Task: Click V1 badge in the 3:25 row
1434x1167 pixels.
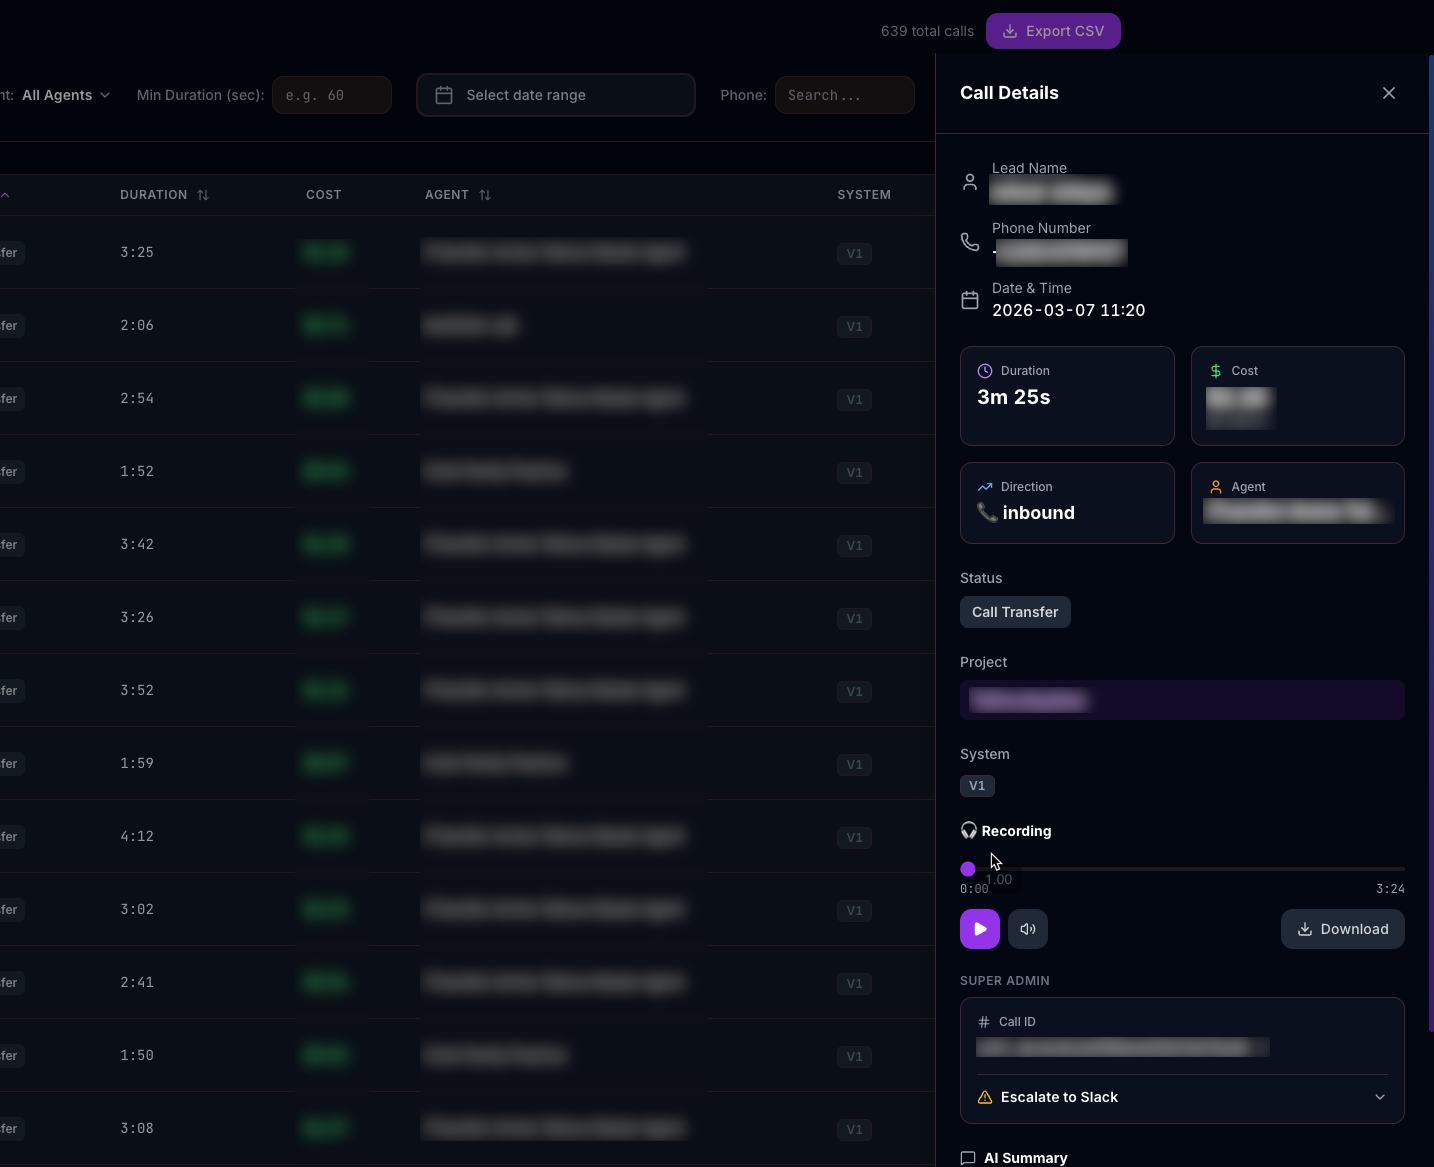Action: (x=854, y=254)
